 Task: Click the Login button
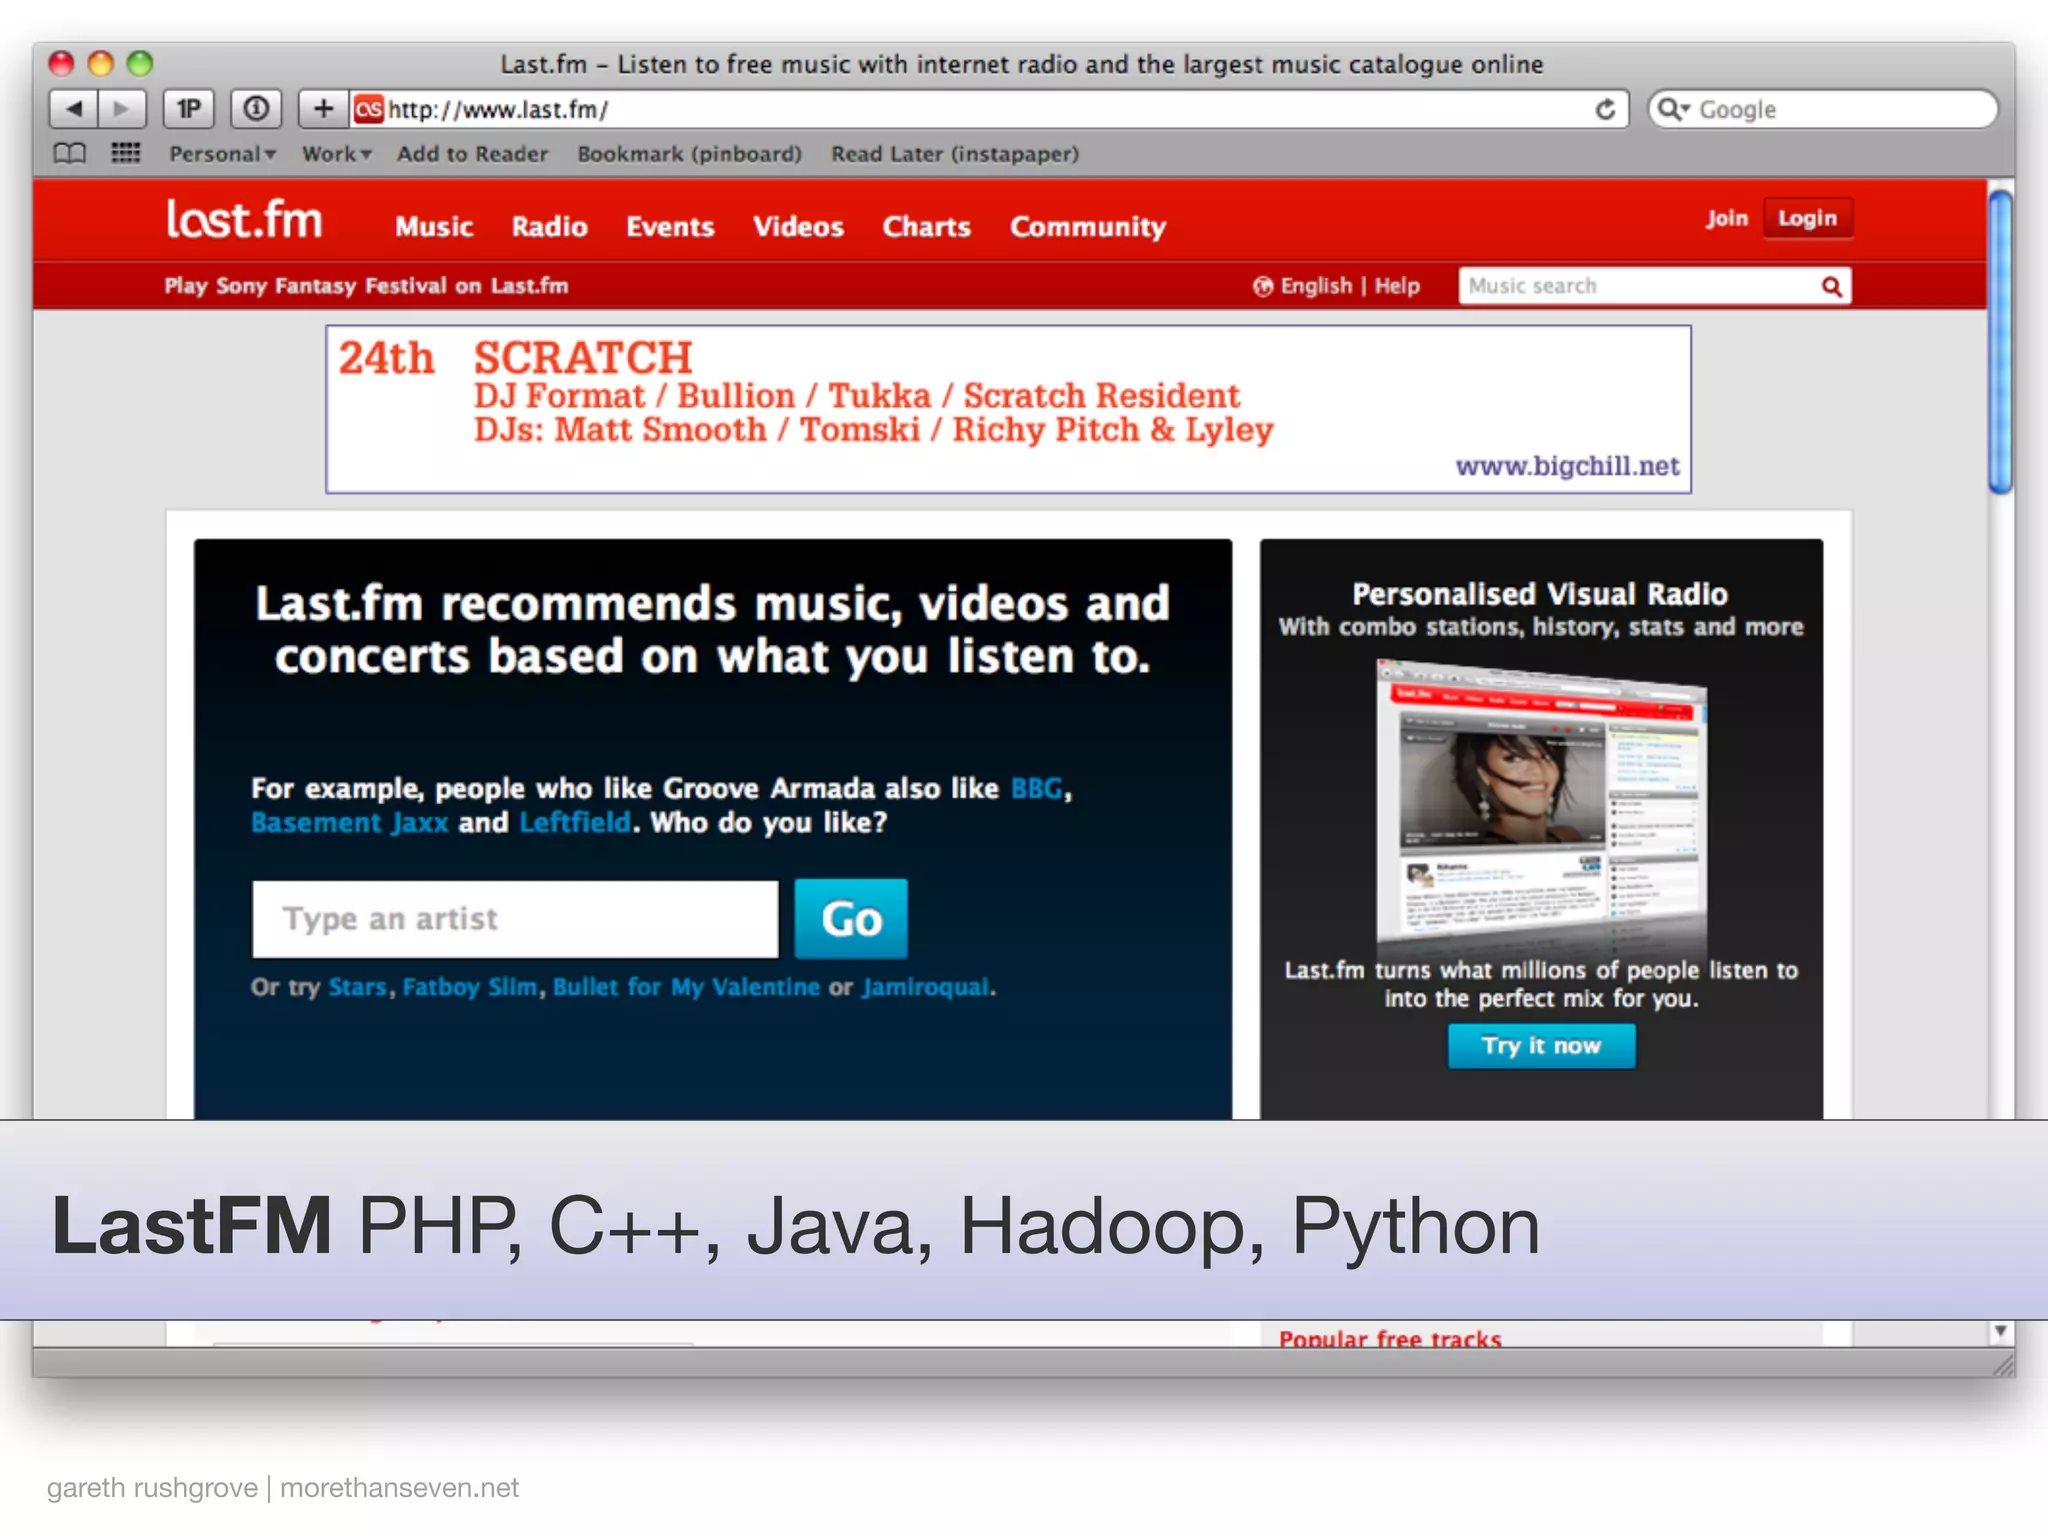tap(1807, 218)
